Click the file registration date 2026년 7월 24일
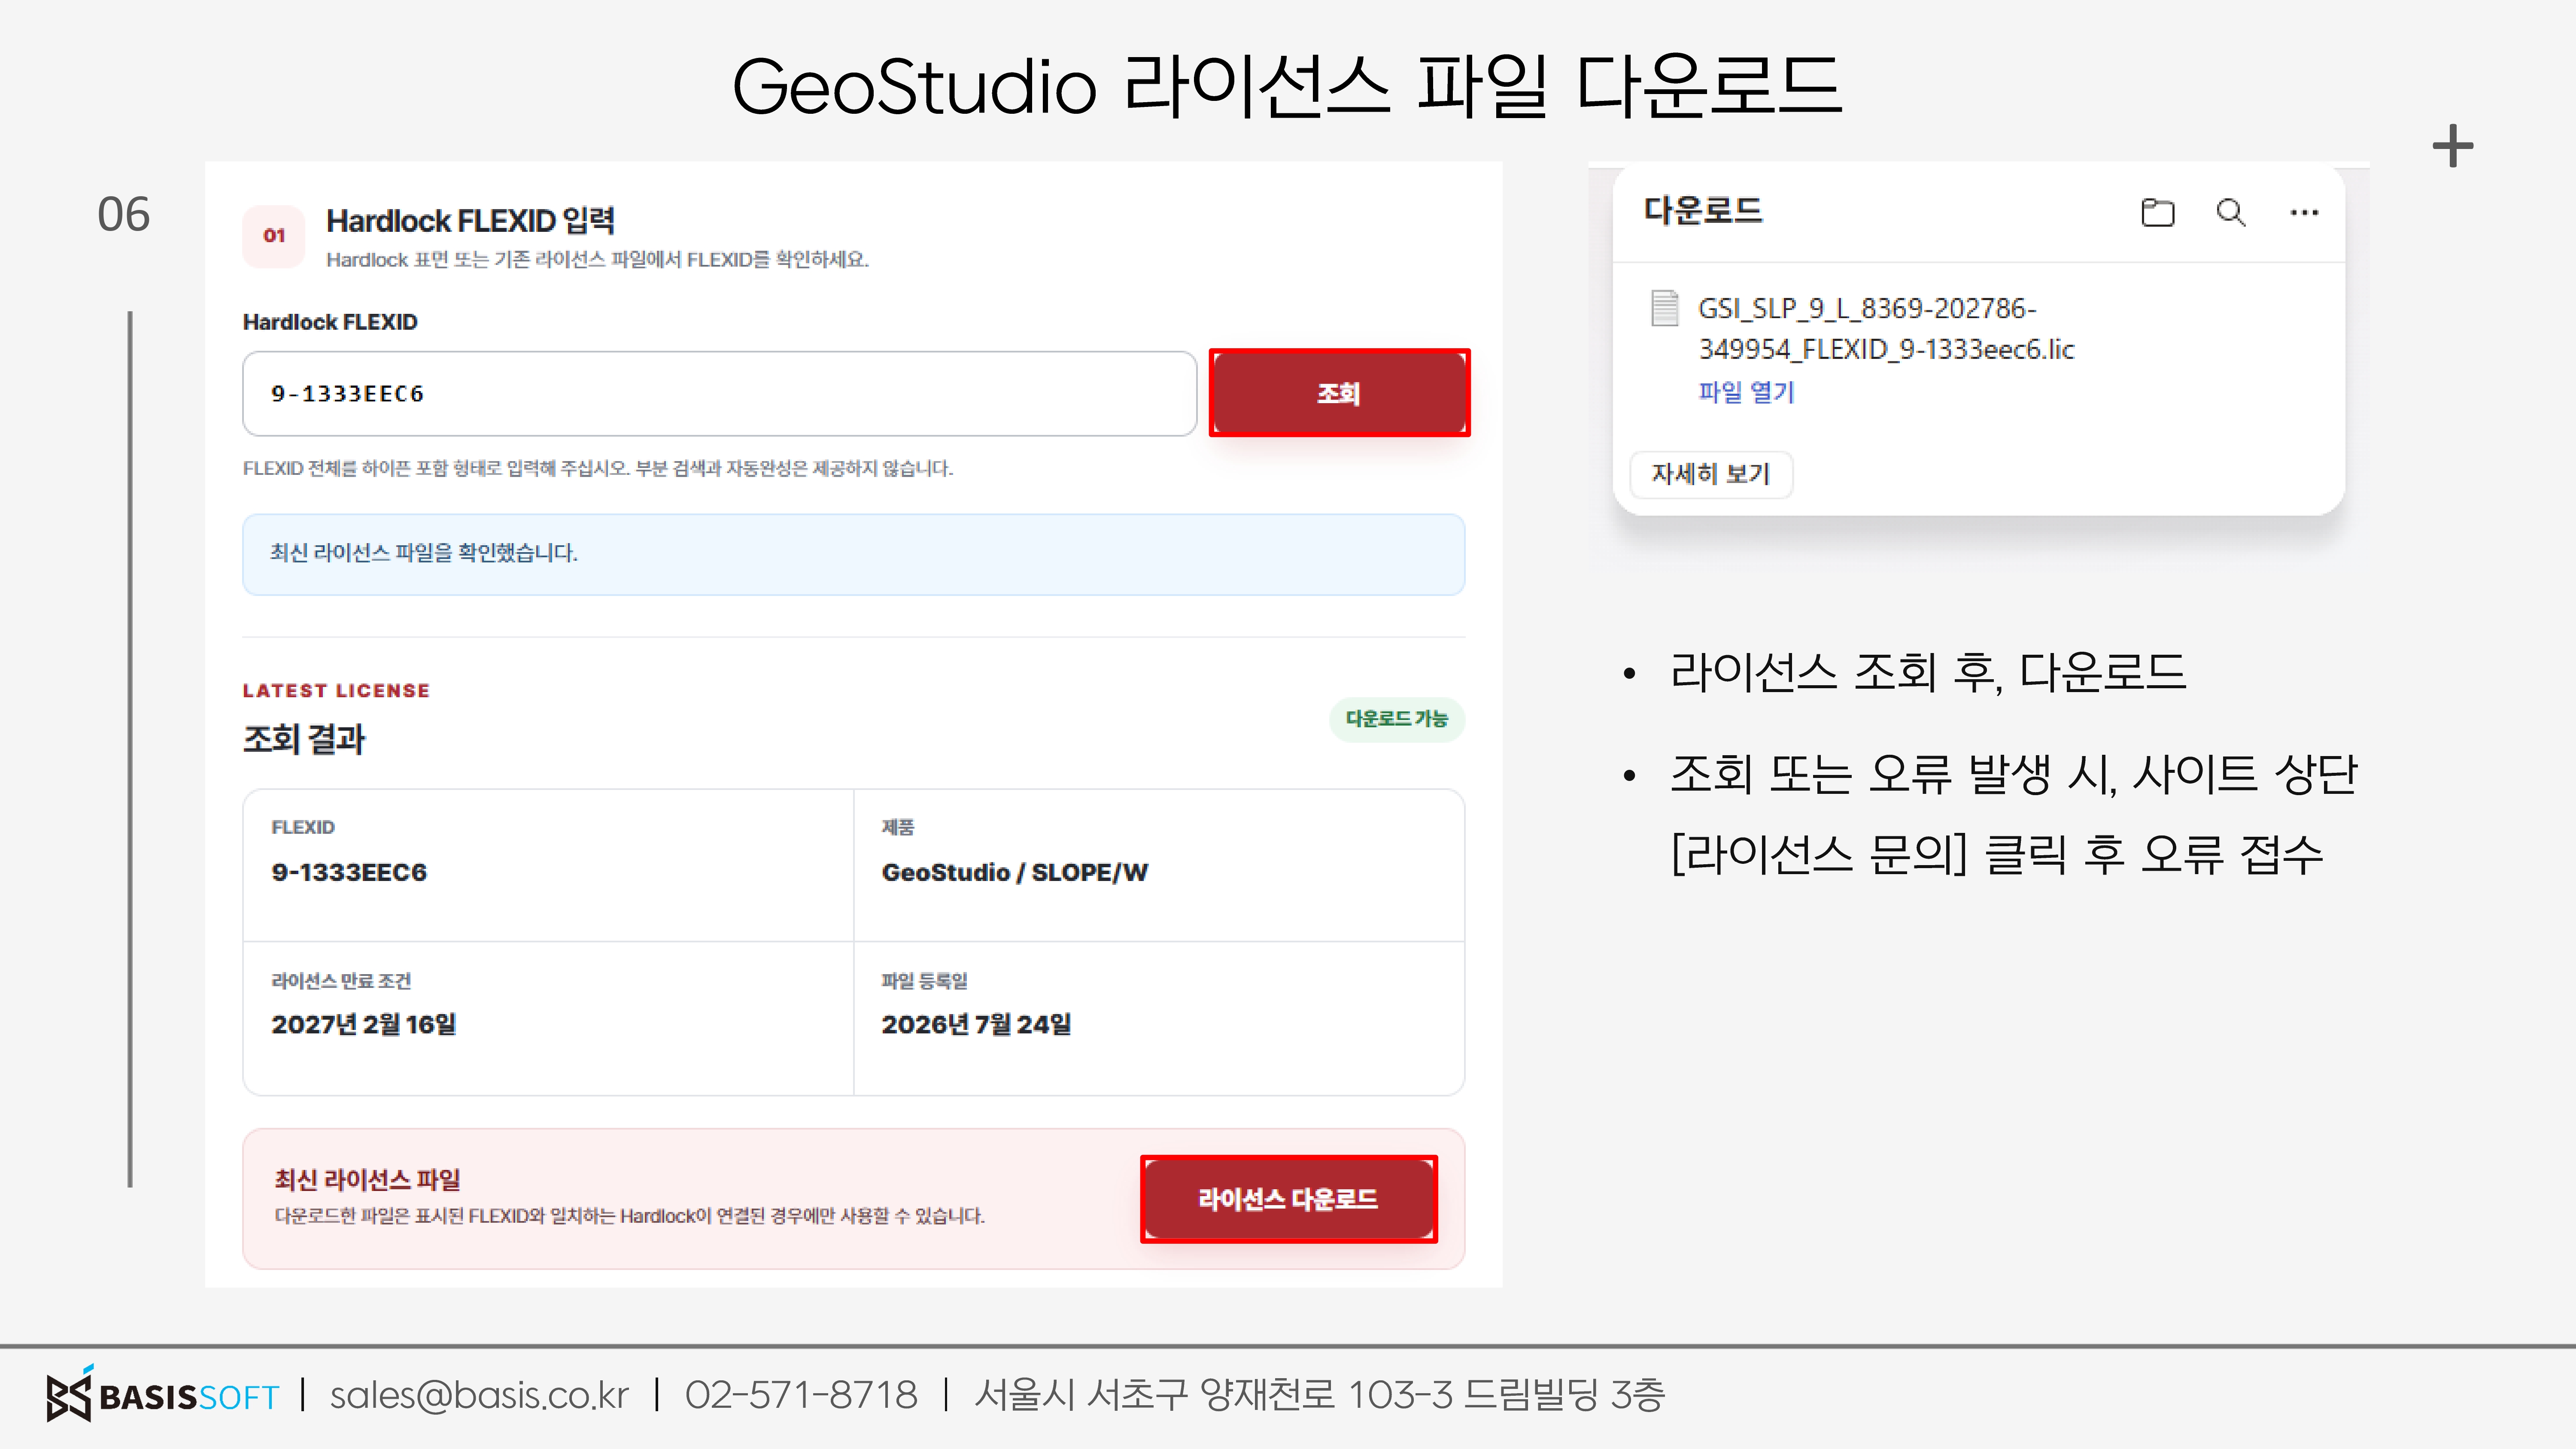Screen dimensions: 2576x1449 click(976, 1024)
